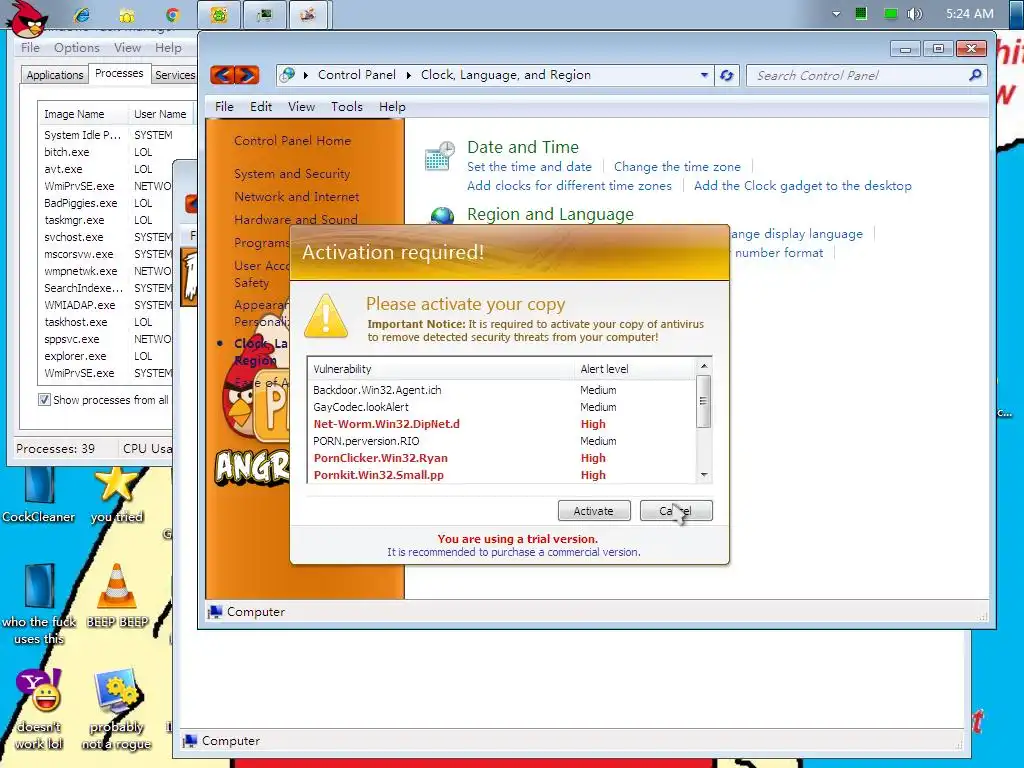Click the Image Name column header
The image size is (1024, 768).
point(82,114)
